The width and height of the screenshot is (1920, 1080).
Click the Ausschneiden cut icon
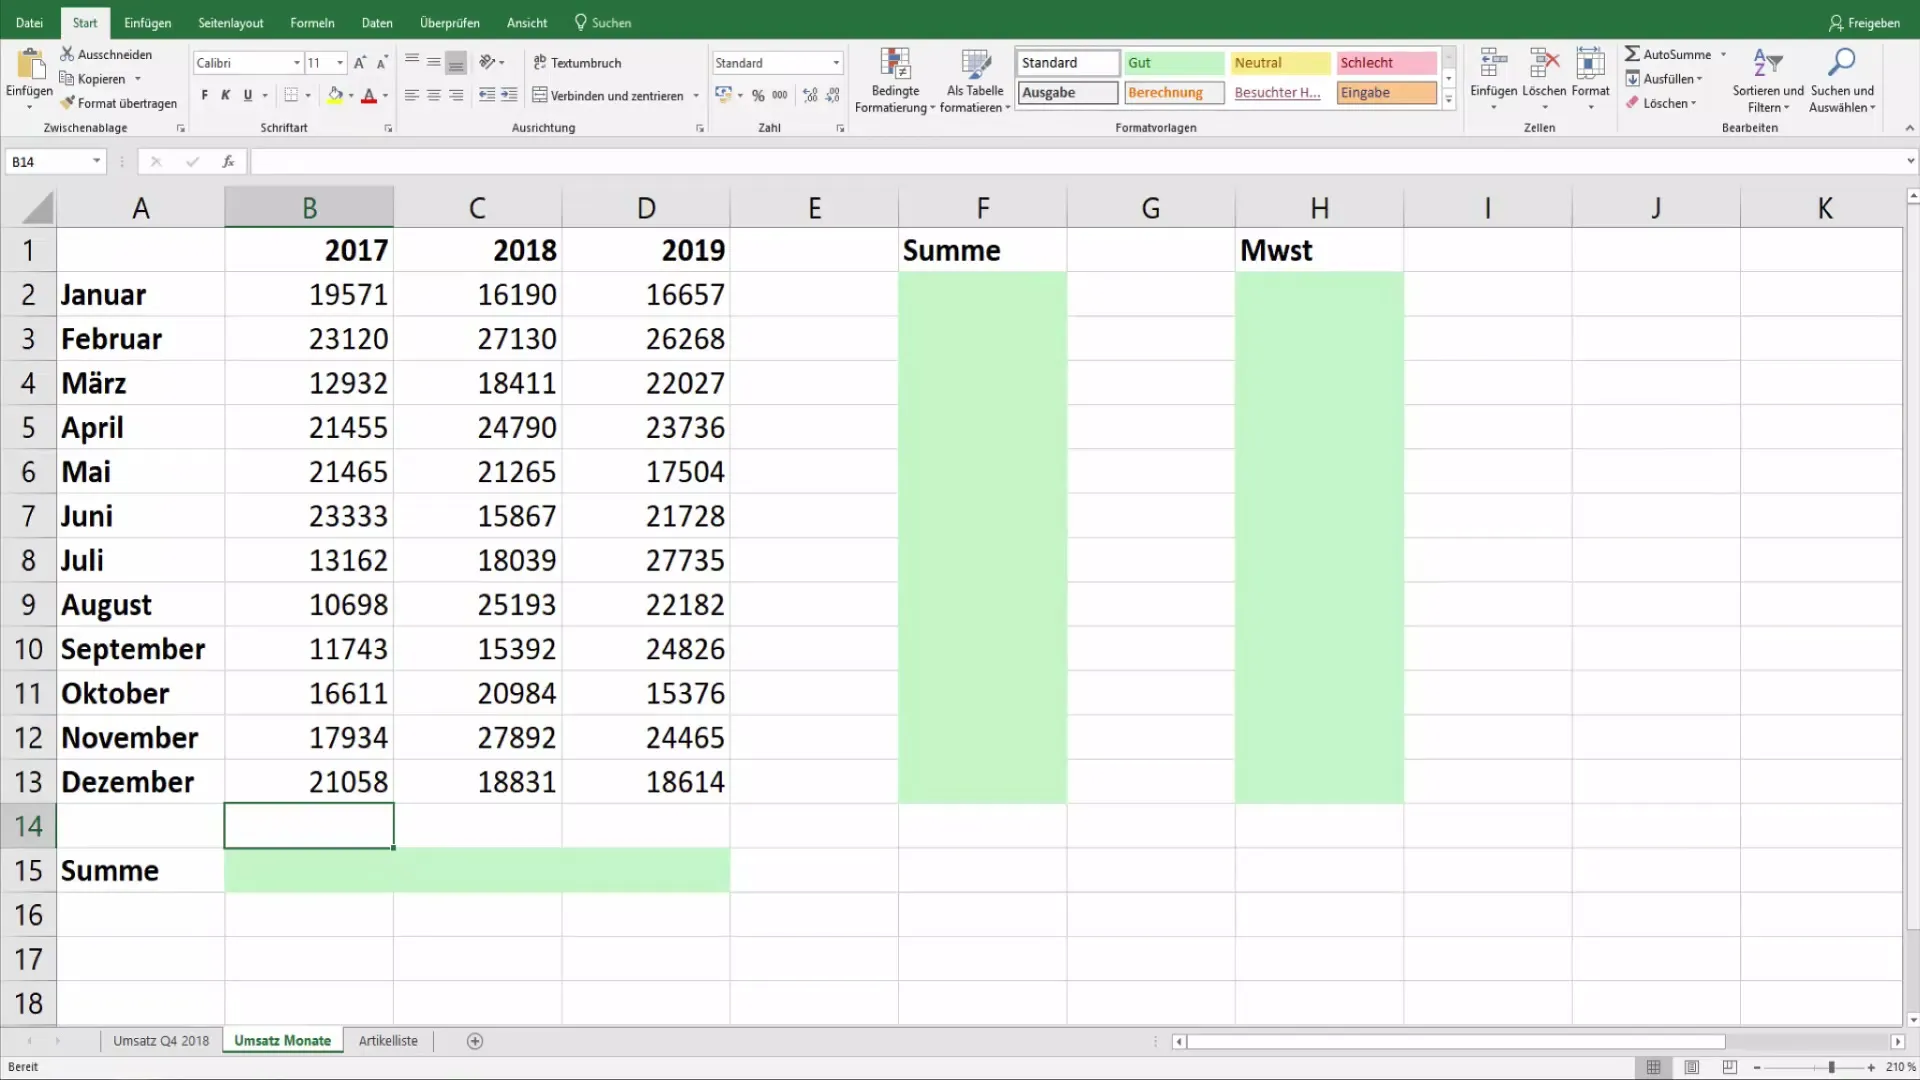click(67, 54)
